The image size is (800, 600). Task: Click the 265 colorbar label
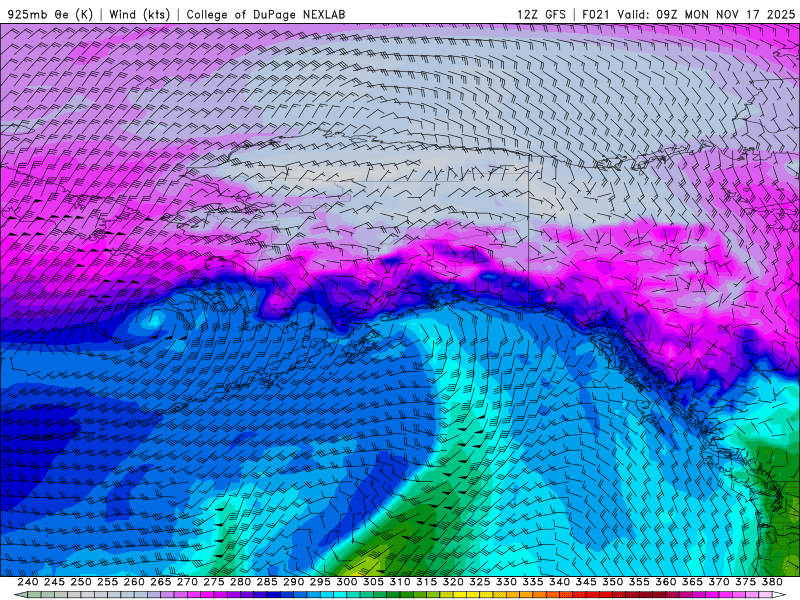pos(160,582)
